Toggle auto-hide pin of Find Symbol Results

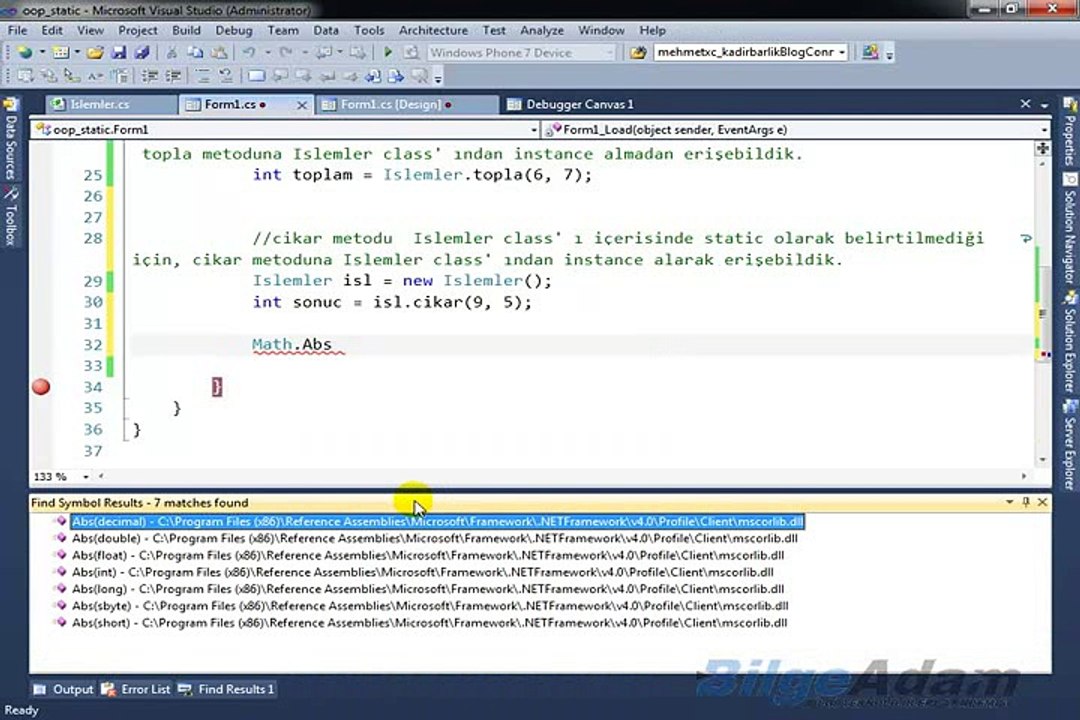click(1026, 502)
